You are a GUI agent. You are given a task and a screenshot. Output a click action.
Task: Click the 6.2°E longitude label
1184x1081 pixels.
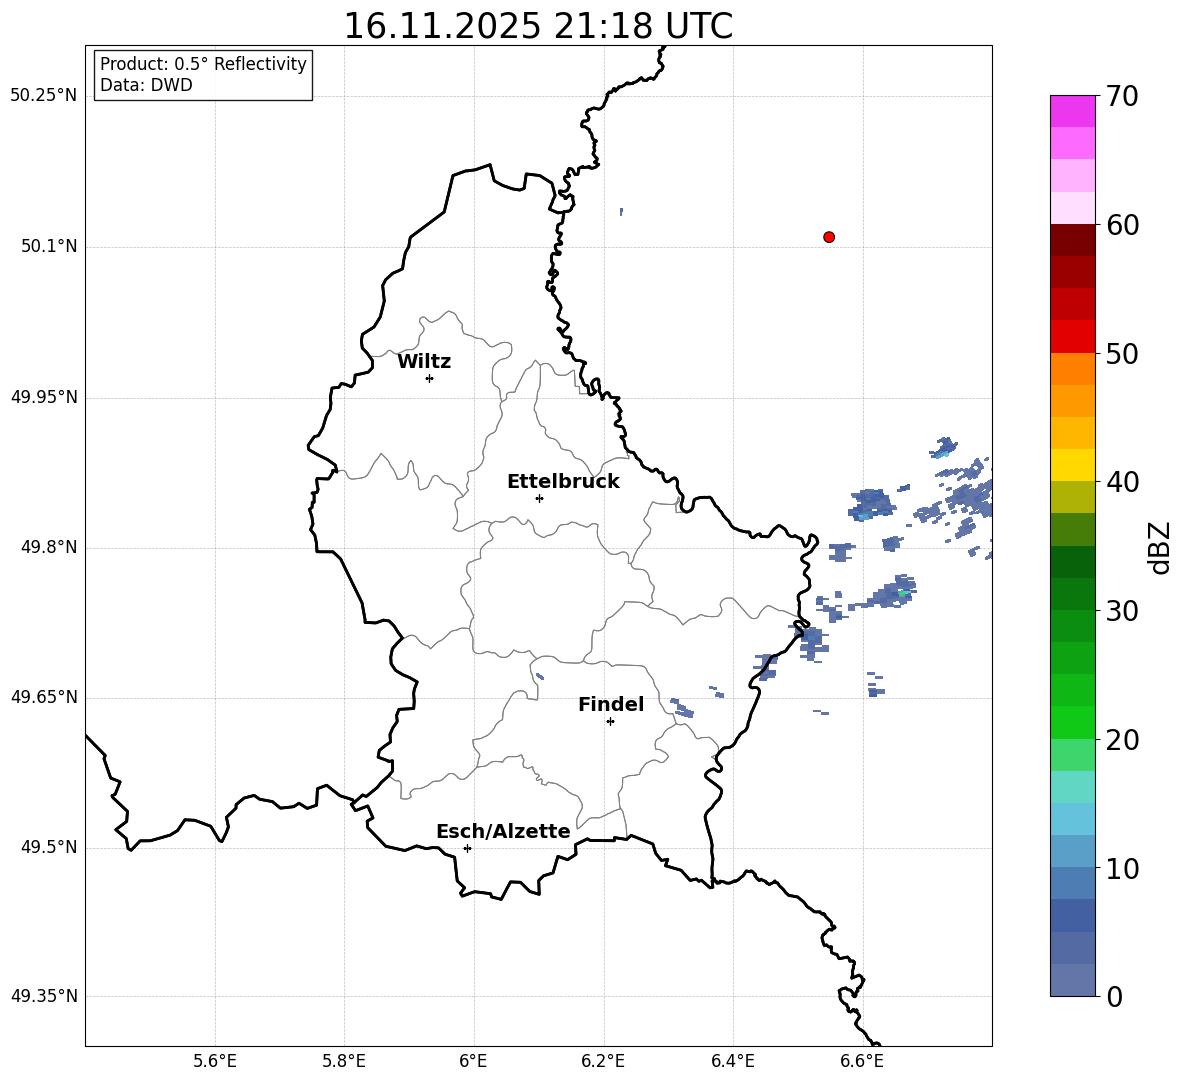603,1061
